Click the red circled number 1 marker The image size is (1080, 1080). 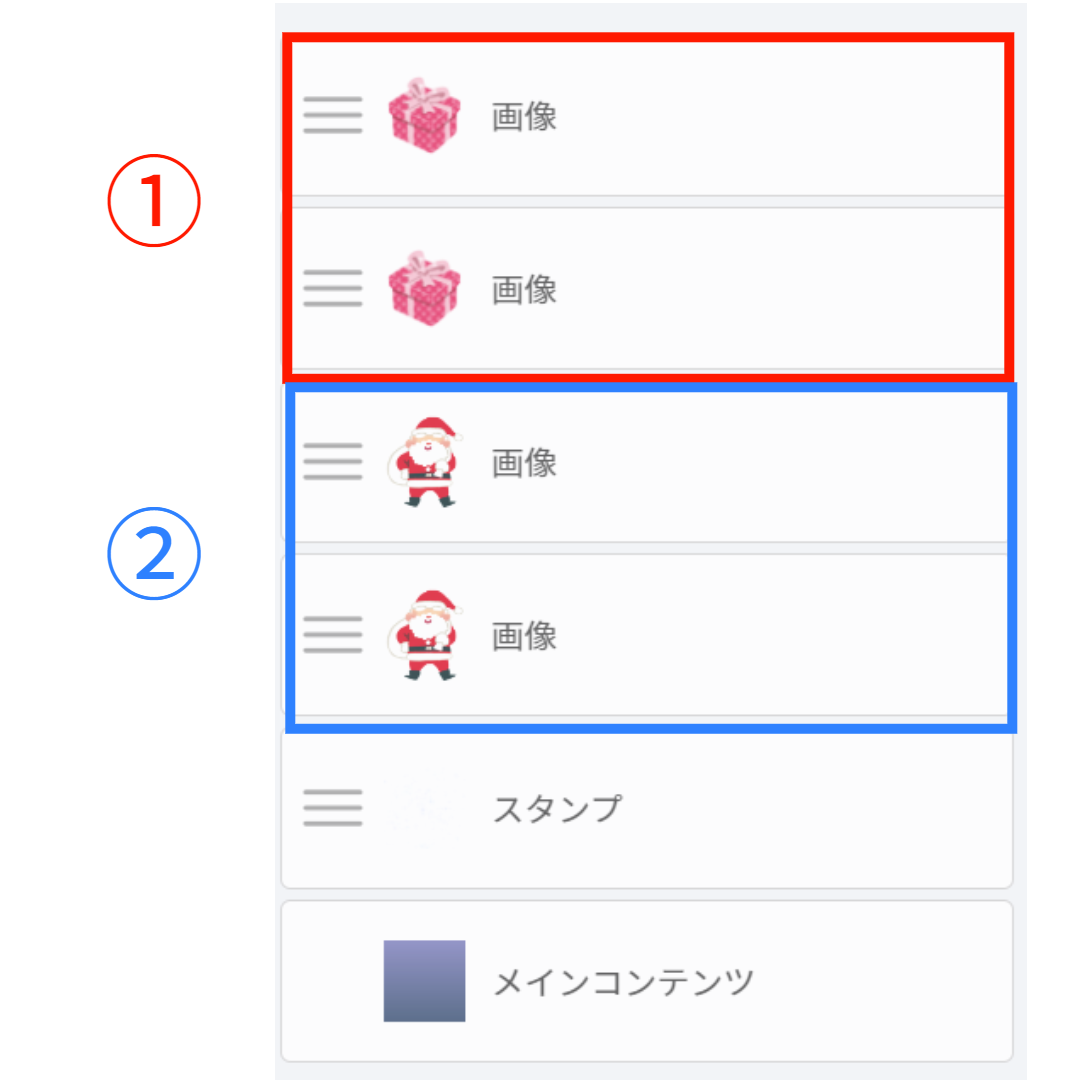pyautogui.click(x=154, y=200)
